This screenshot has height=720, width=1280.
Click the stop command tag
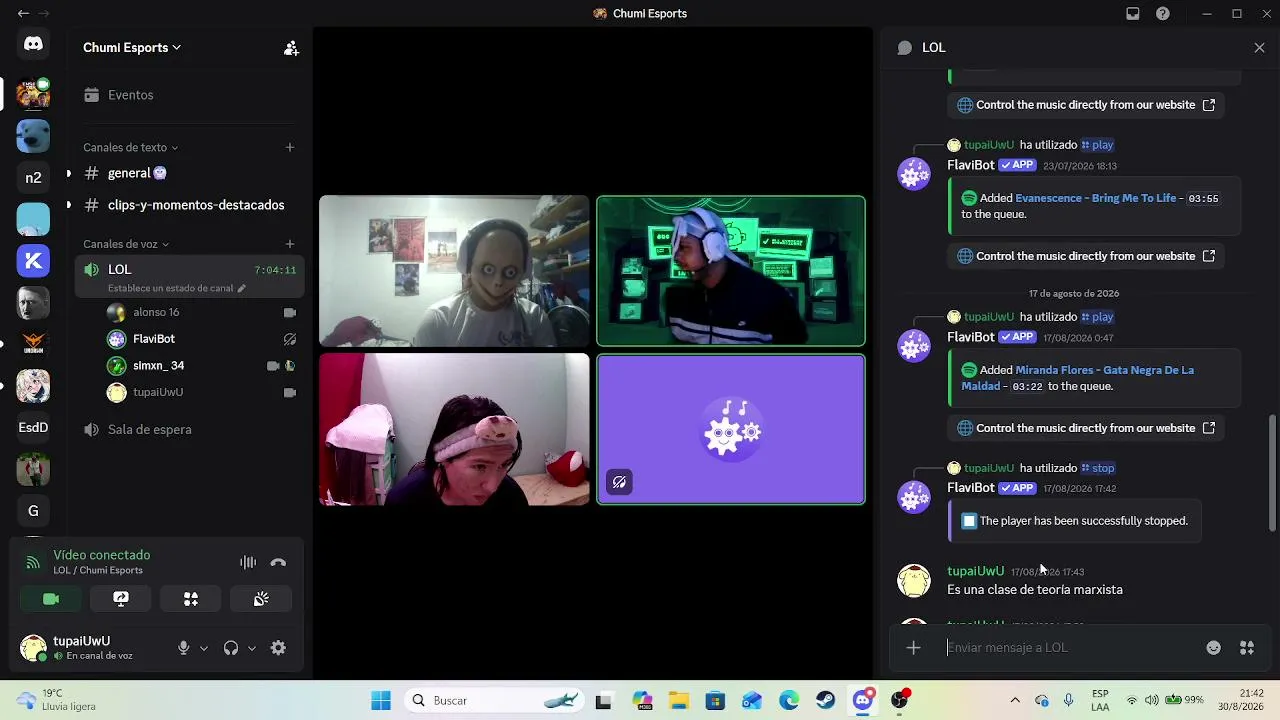(1098, 468)
